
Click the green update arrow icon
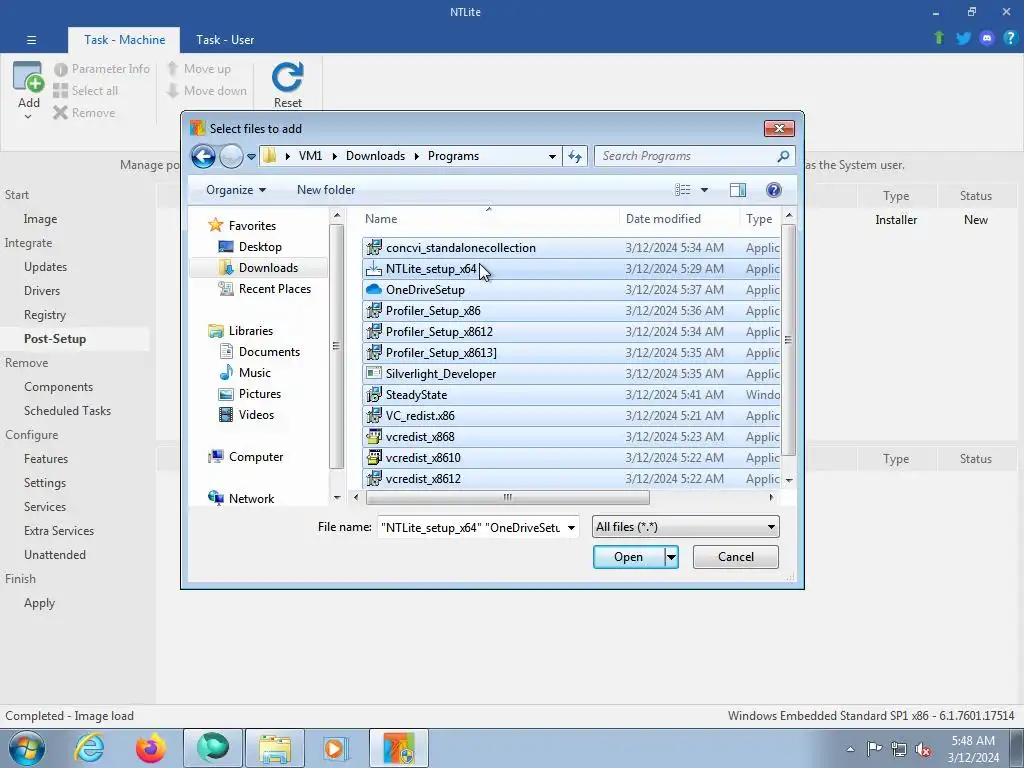(x=939, y=38)
